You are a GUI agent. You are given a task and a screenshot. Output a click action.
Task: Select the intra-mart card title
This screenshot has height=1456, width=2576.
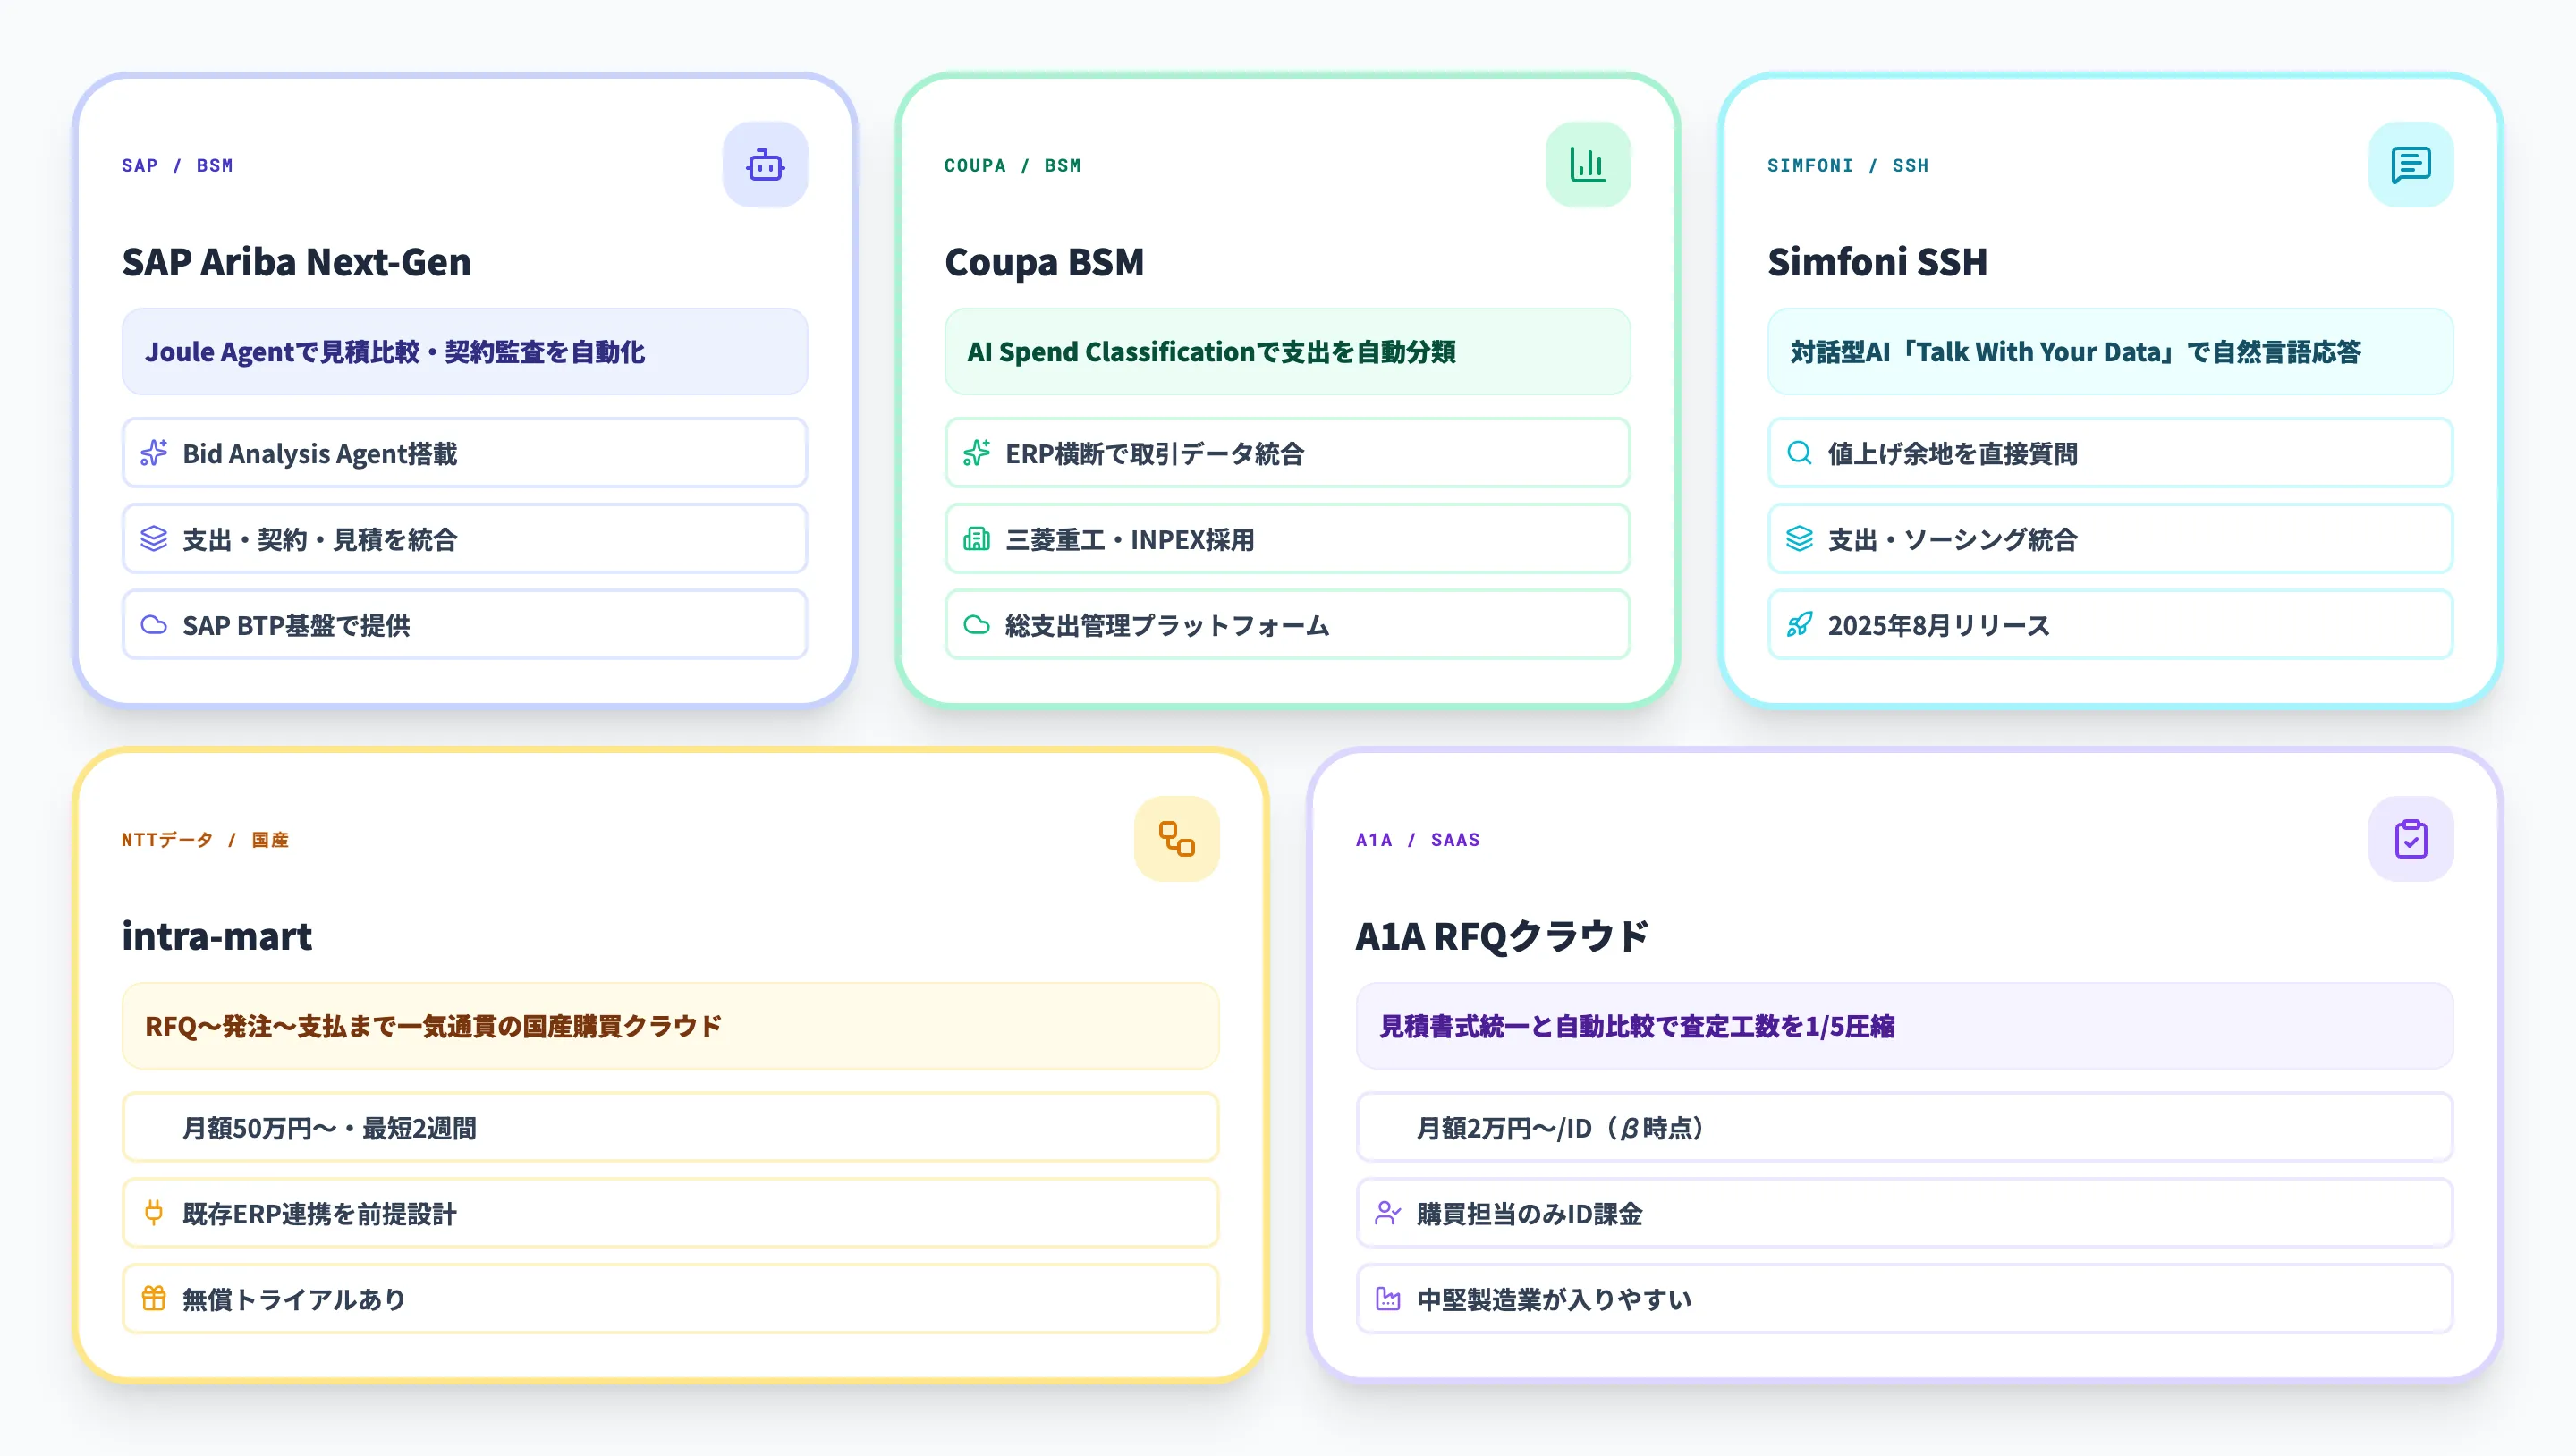[217, 936]
